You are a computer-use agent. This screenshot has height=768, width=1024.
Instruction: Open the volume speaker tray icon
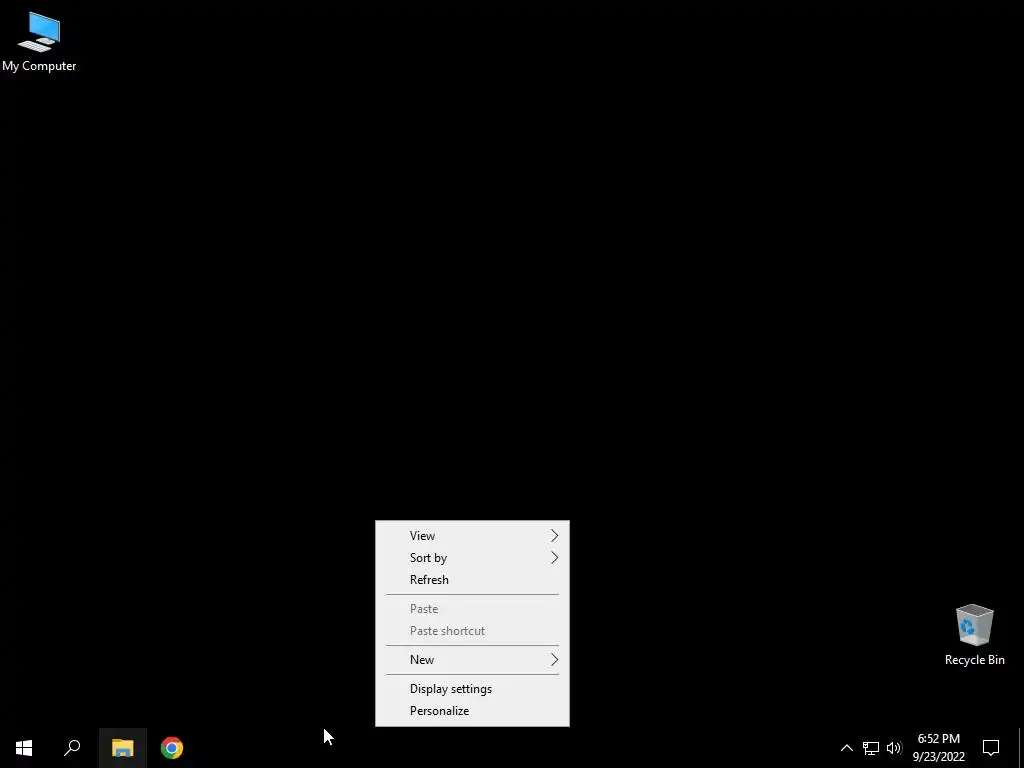[x=894, y=748]
